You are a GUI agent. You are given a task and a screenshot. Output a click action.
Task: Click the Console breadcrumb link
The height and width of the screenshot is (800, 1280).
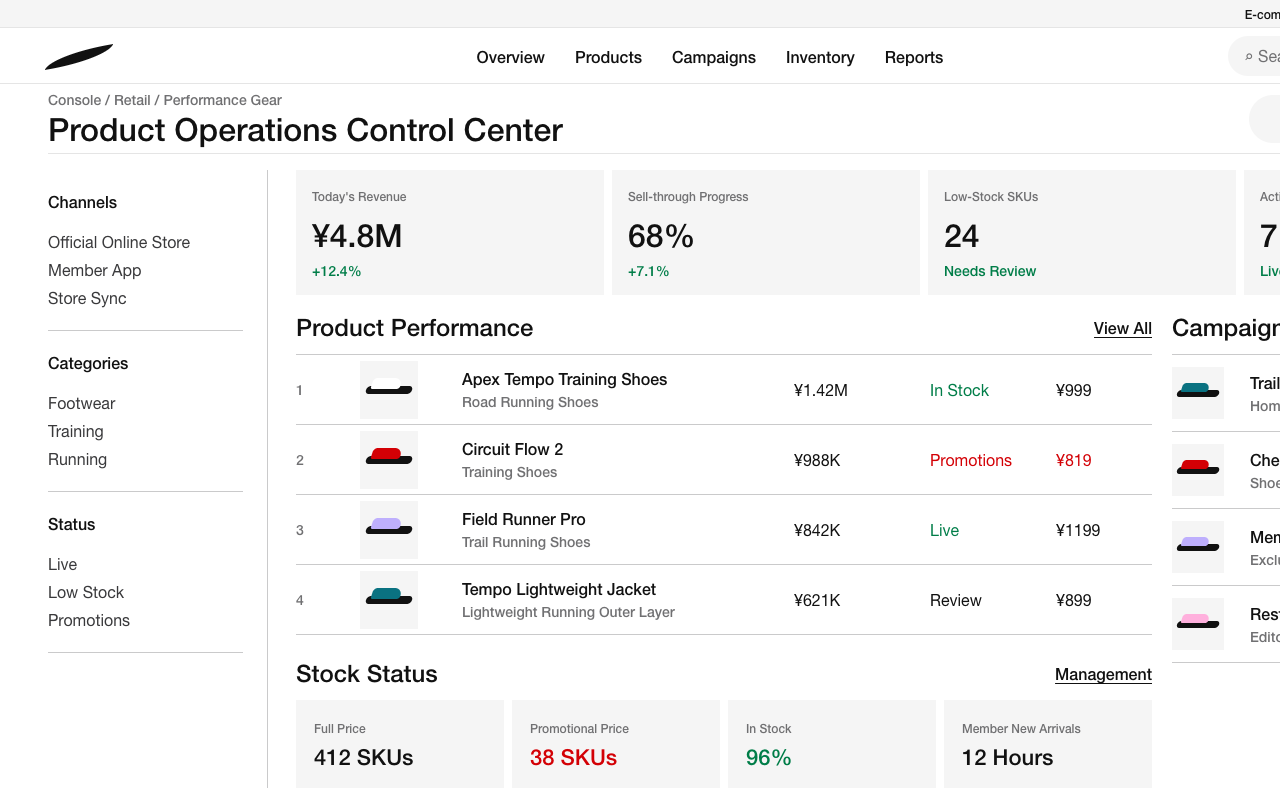point(75,100)
